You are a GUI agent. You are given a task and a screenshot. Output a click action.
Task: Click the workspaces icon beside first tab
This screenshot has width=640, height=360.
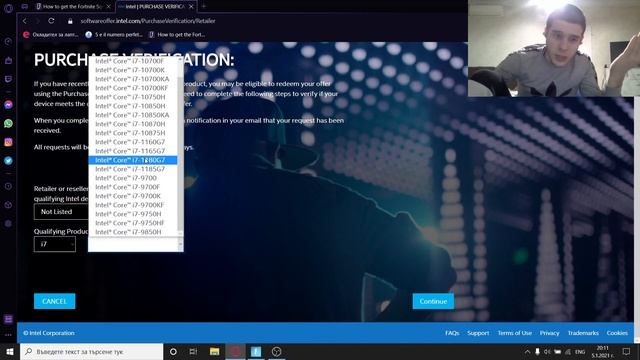click(24, 7)
